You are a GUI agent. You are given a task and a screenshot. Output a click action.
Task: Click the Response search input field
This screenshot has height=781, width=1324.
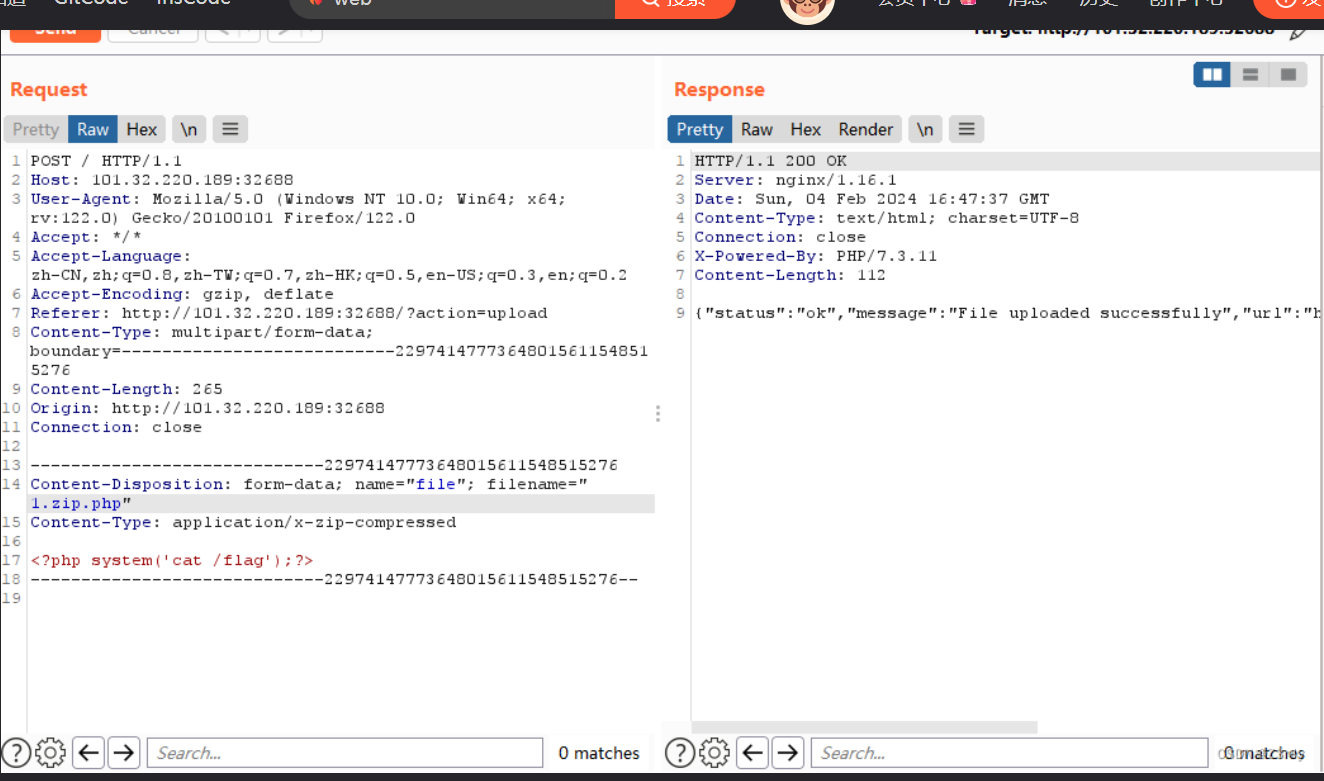point(1009,753)
